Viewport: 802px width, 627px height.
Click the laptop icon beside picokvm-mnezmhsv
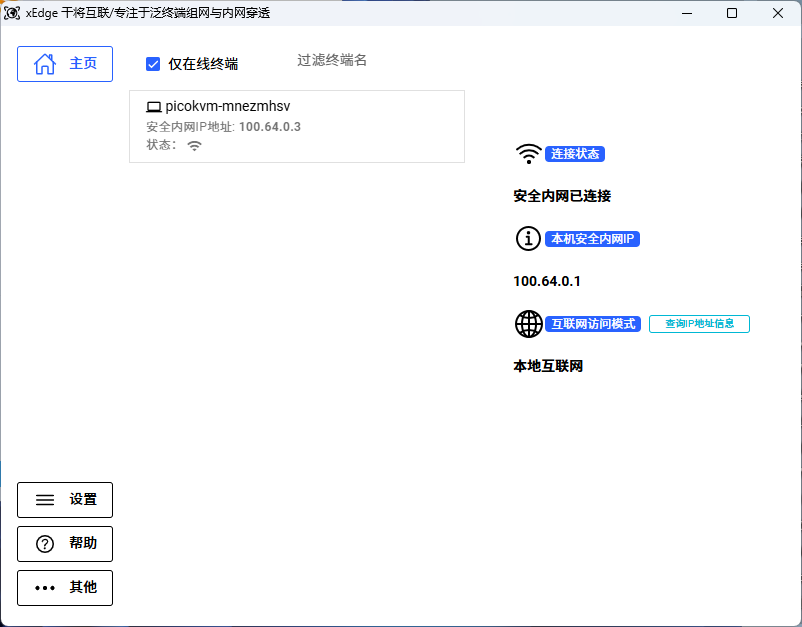(154, 106)
